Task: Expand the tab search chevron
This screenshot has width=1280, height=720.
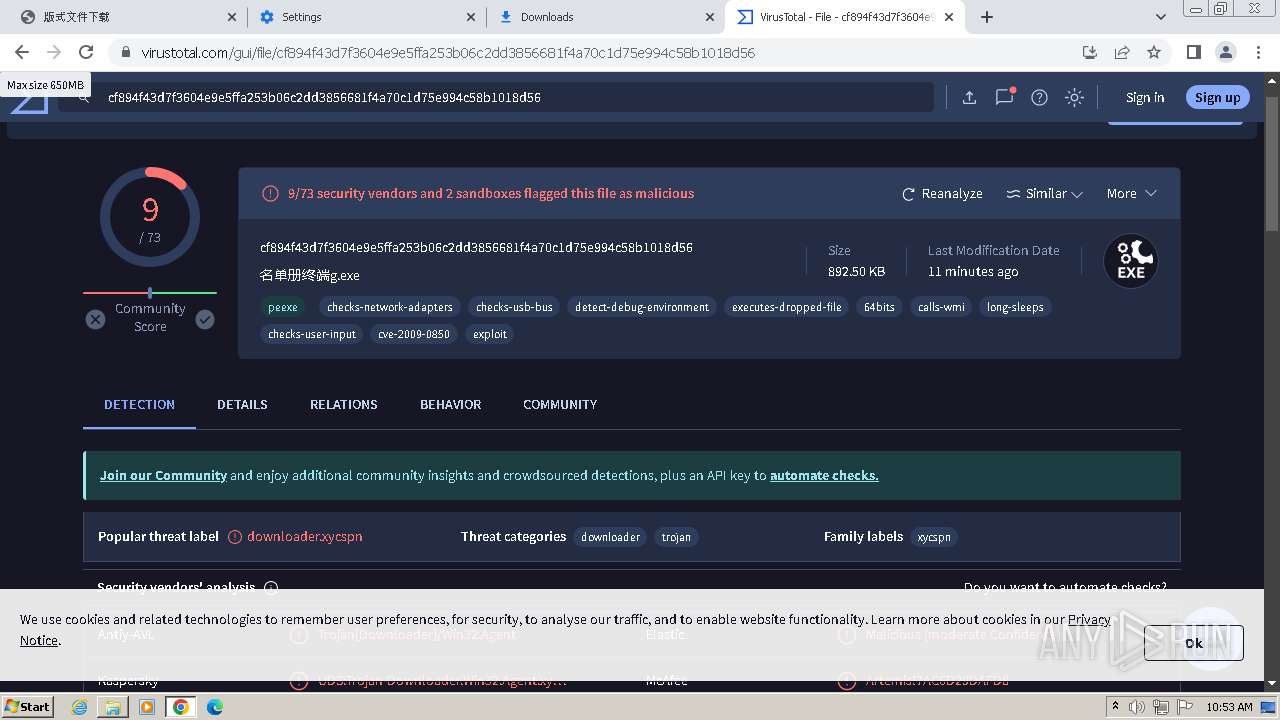Action: (1160, 17)
